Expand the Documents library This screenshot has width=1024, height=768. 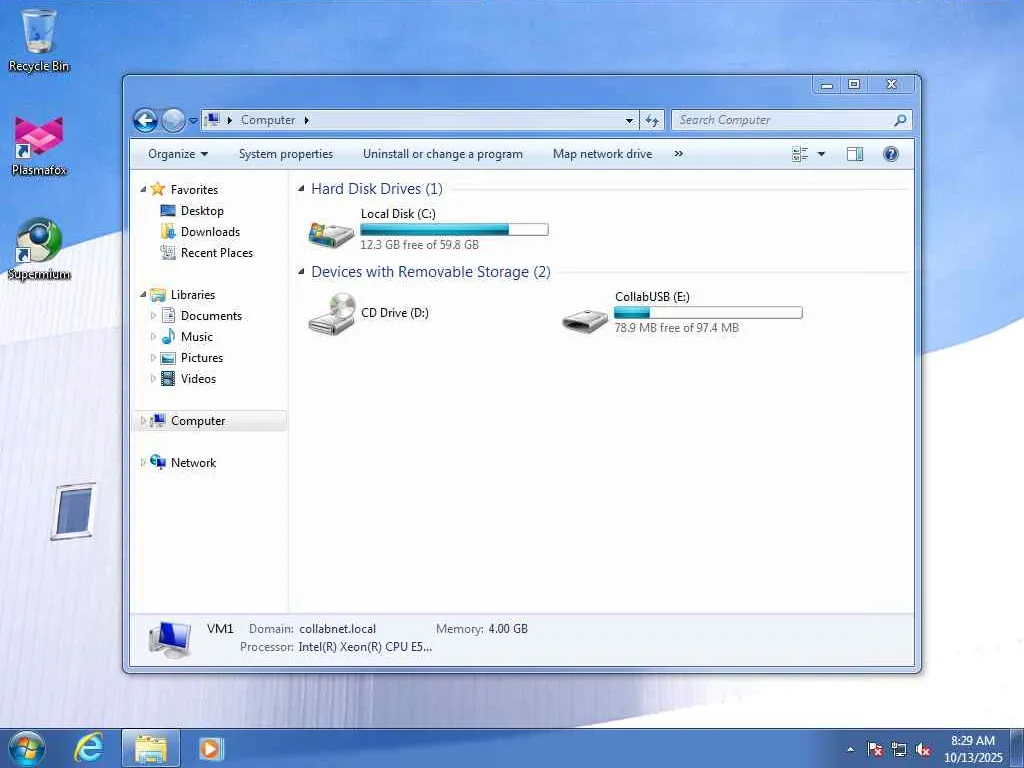click(x=153, y=316)
